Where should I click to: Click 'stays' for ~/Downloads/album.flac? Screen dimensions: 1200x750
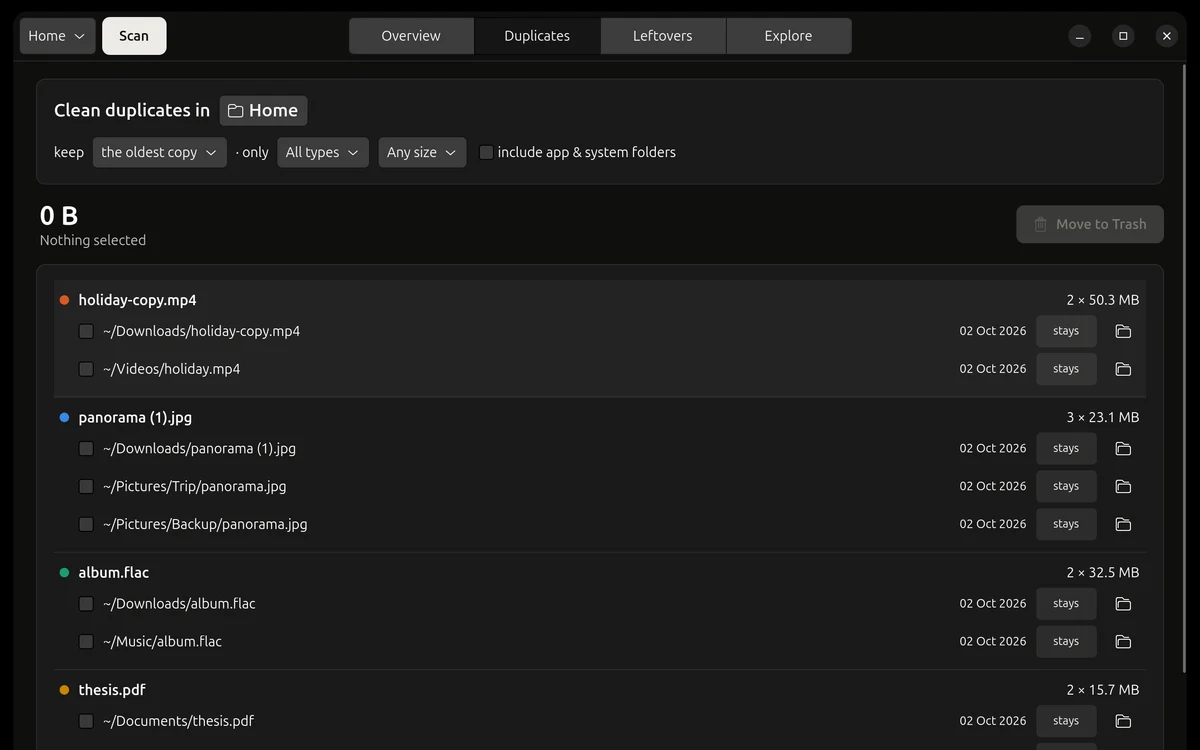point(1066,604)
